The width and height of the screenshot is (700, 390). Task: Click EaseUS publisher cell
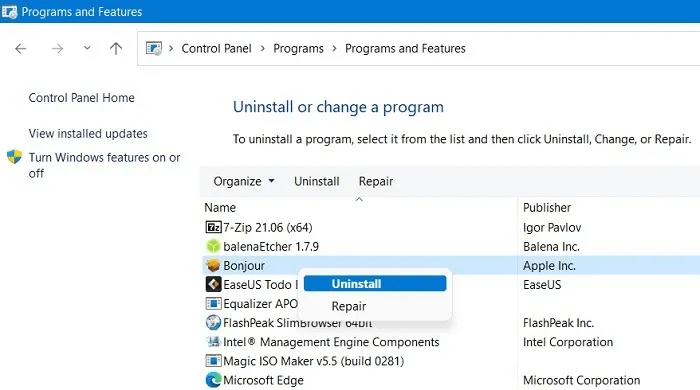[542, 285]
